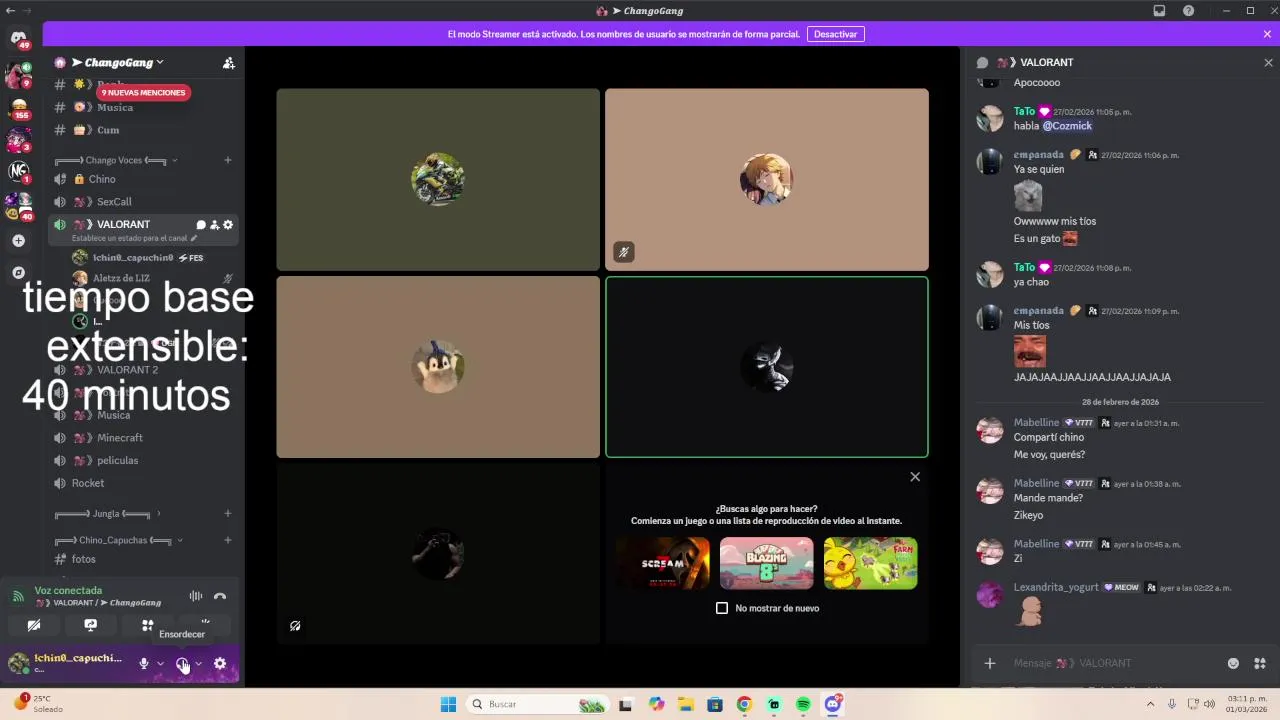This screenshot has height=720, width=1280.
Task: Invite people icon beside ChangoGang header
Action: (229, 63)
